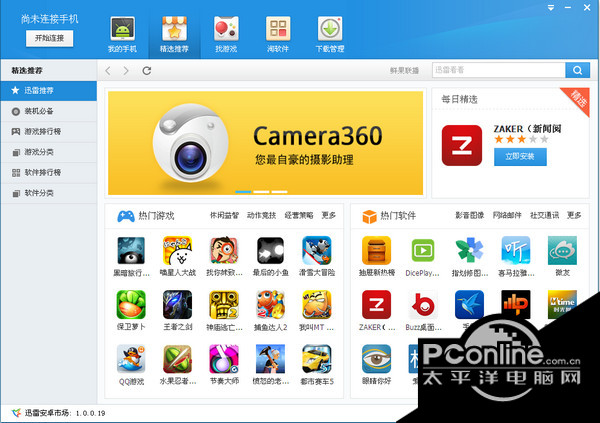Open 游戏排行榜 in the sidebar
600x423 pixels.
pyautogui.click(x=49, y=132)
